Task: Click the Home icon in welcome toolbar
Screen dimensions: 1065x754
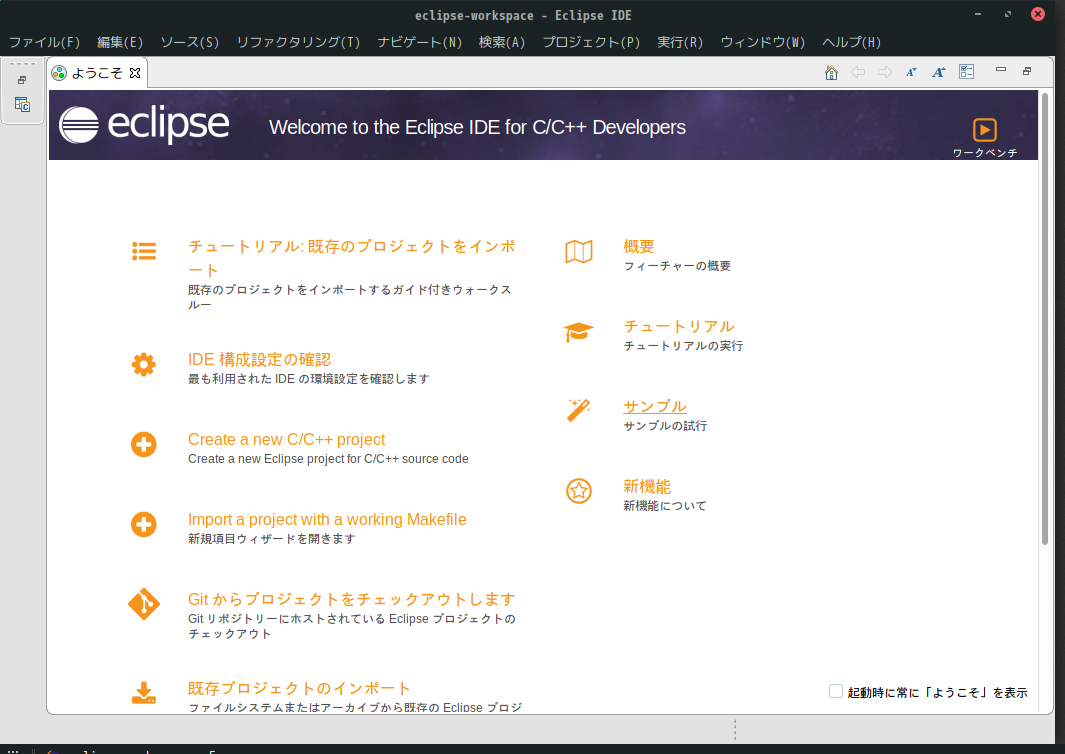Action: click(x=831, y=72)
